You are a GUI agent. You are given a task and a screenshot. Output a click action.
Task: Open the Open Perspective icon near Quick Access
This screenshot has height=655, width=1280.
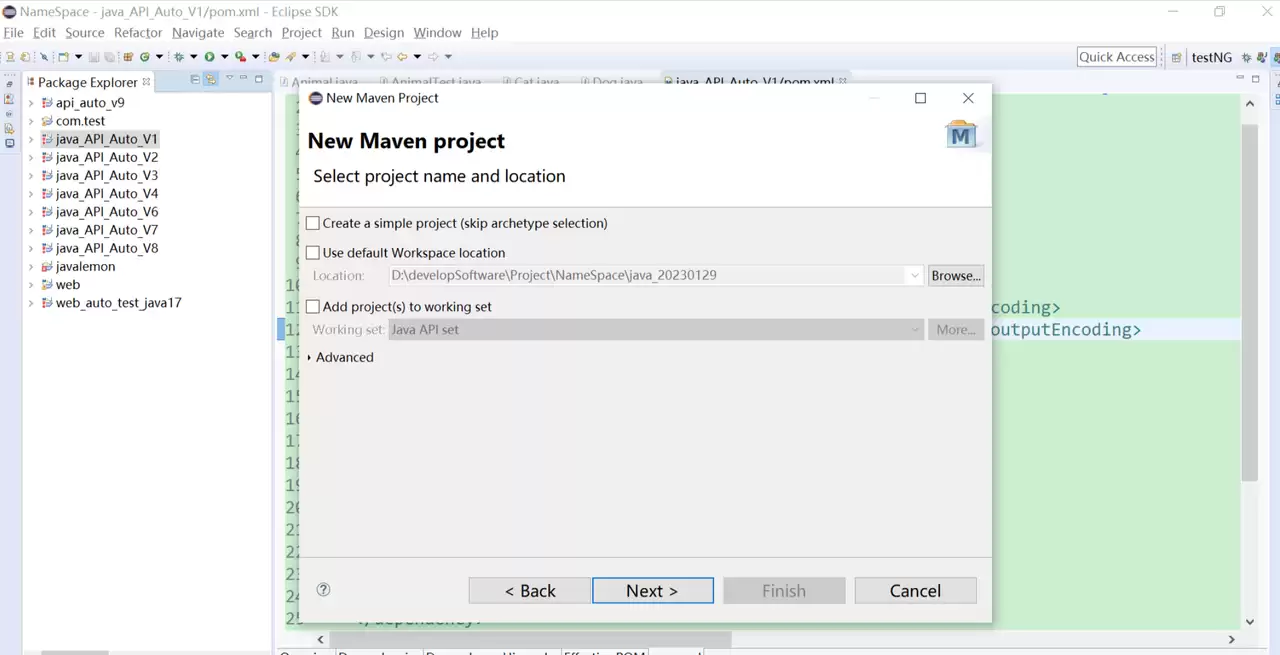click(1177, 57)
